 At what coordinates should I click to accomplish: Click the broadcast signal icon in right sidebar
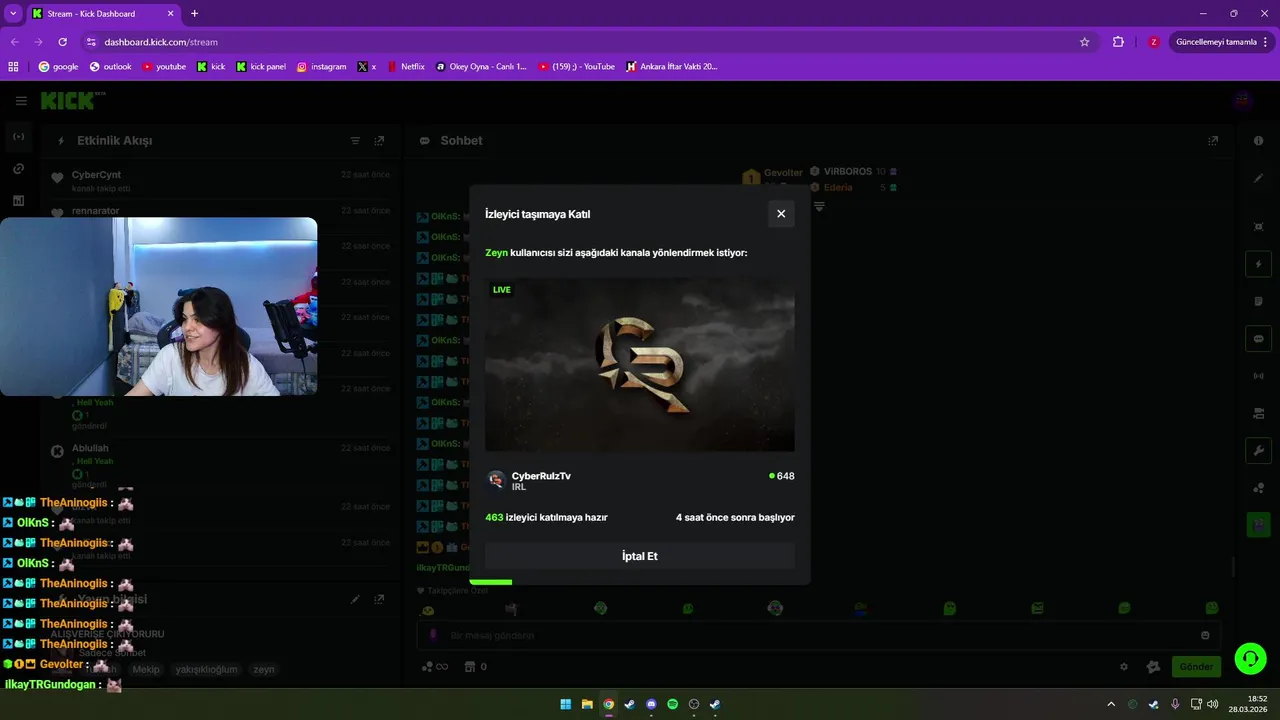click(x=1258, y=376)
